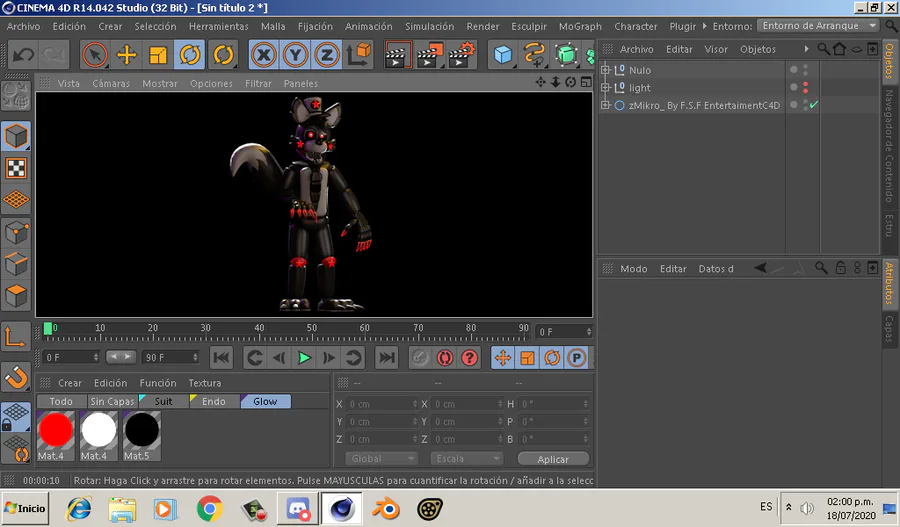
Task: Click Record Active Objects keyframe button
Action: [420, 358]
